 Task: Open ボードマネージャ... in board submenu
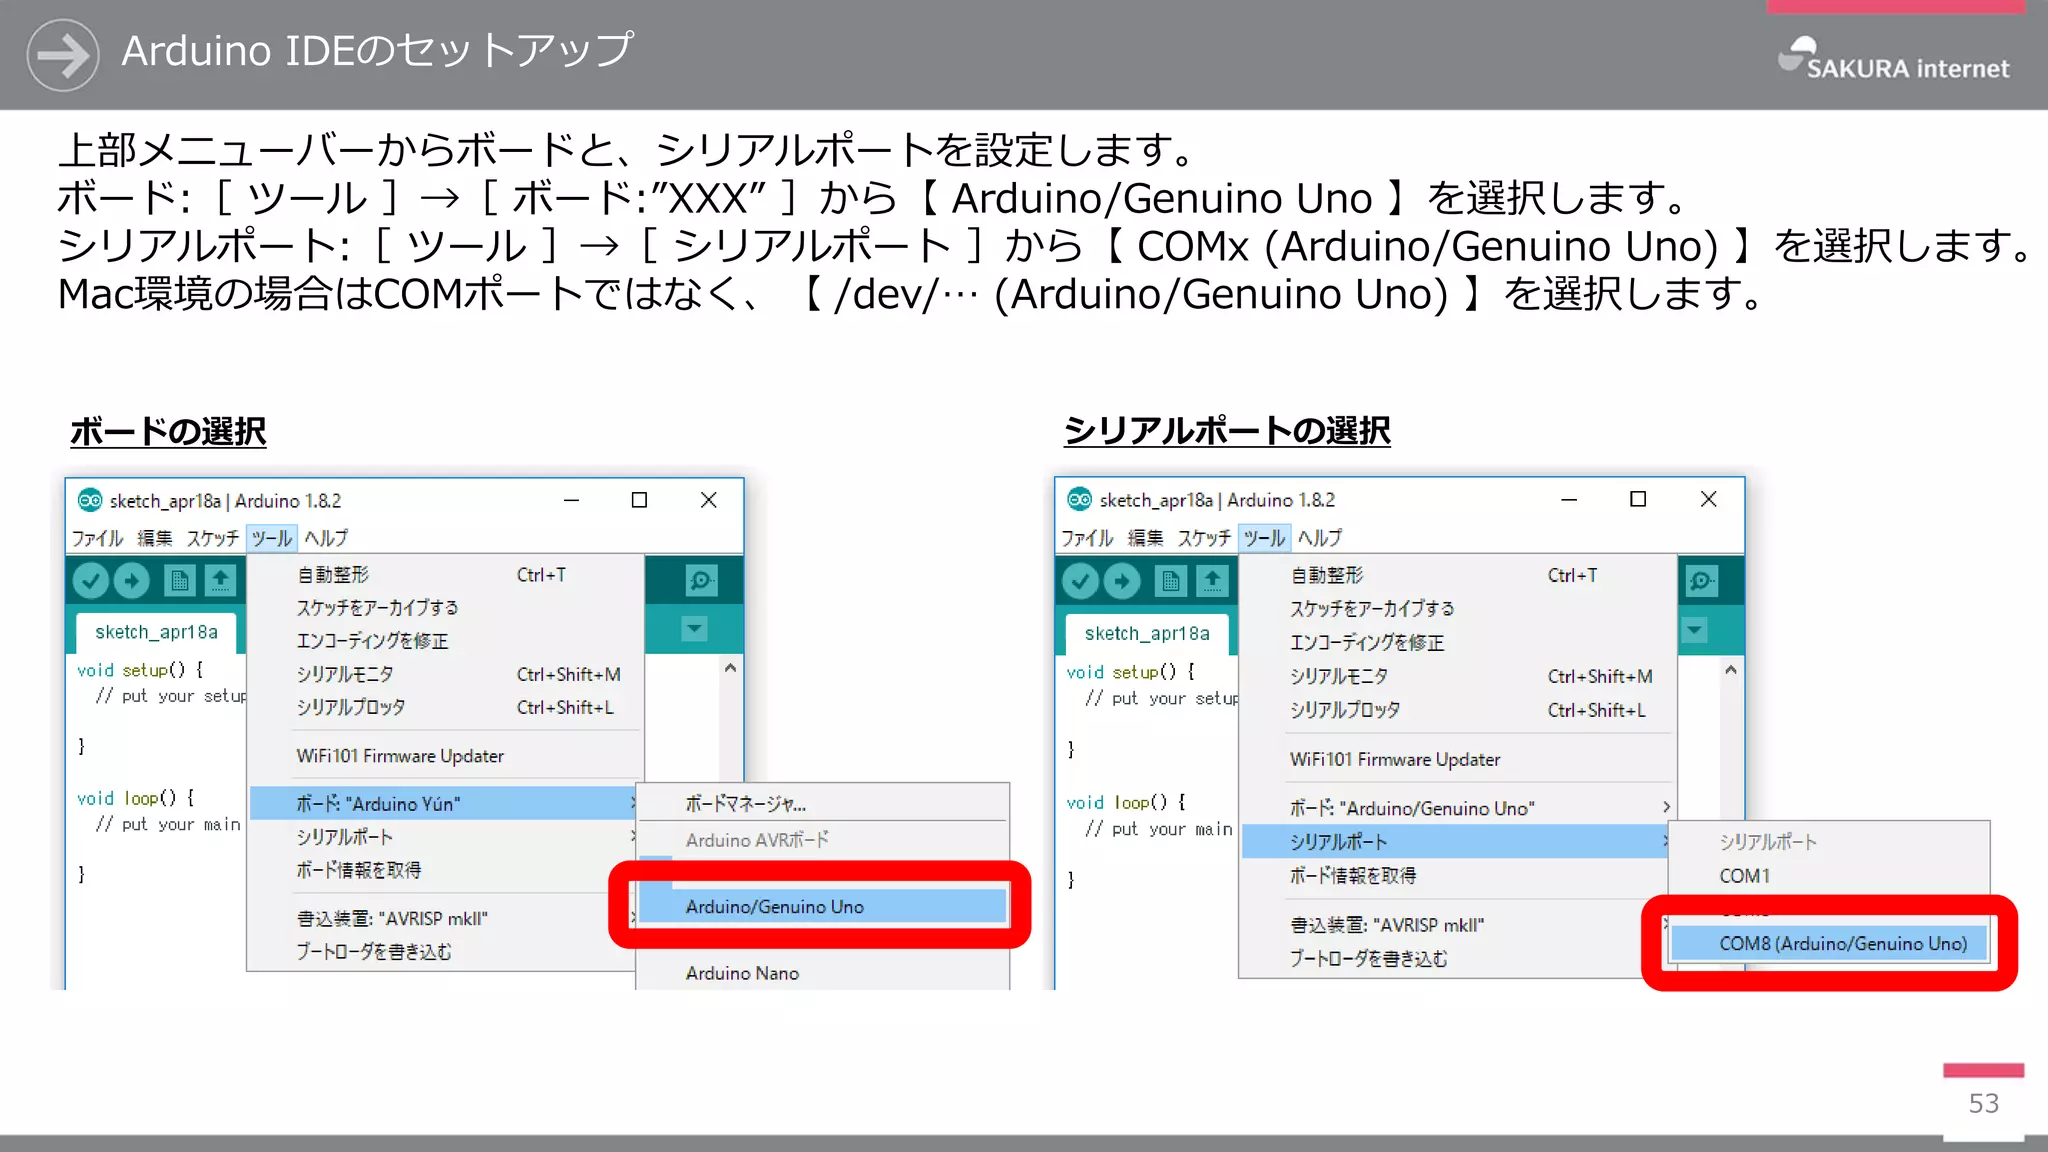tap(822, 804)
